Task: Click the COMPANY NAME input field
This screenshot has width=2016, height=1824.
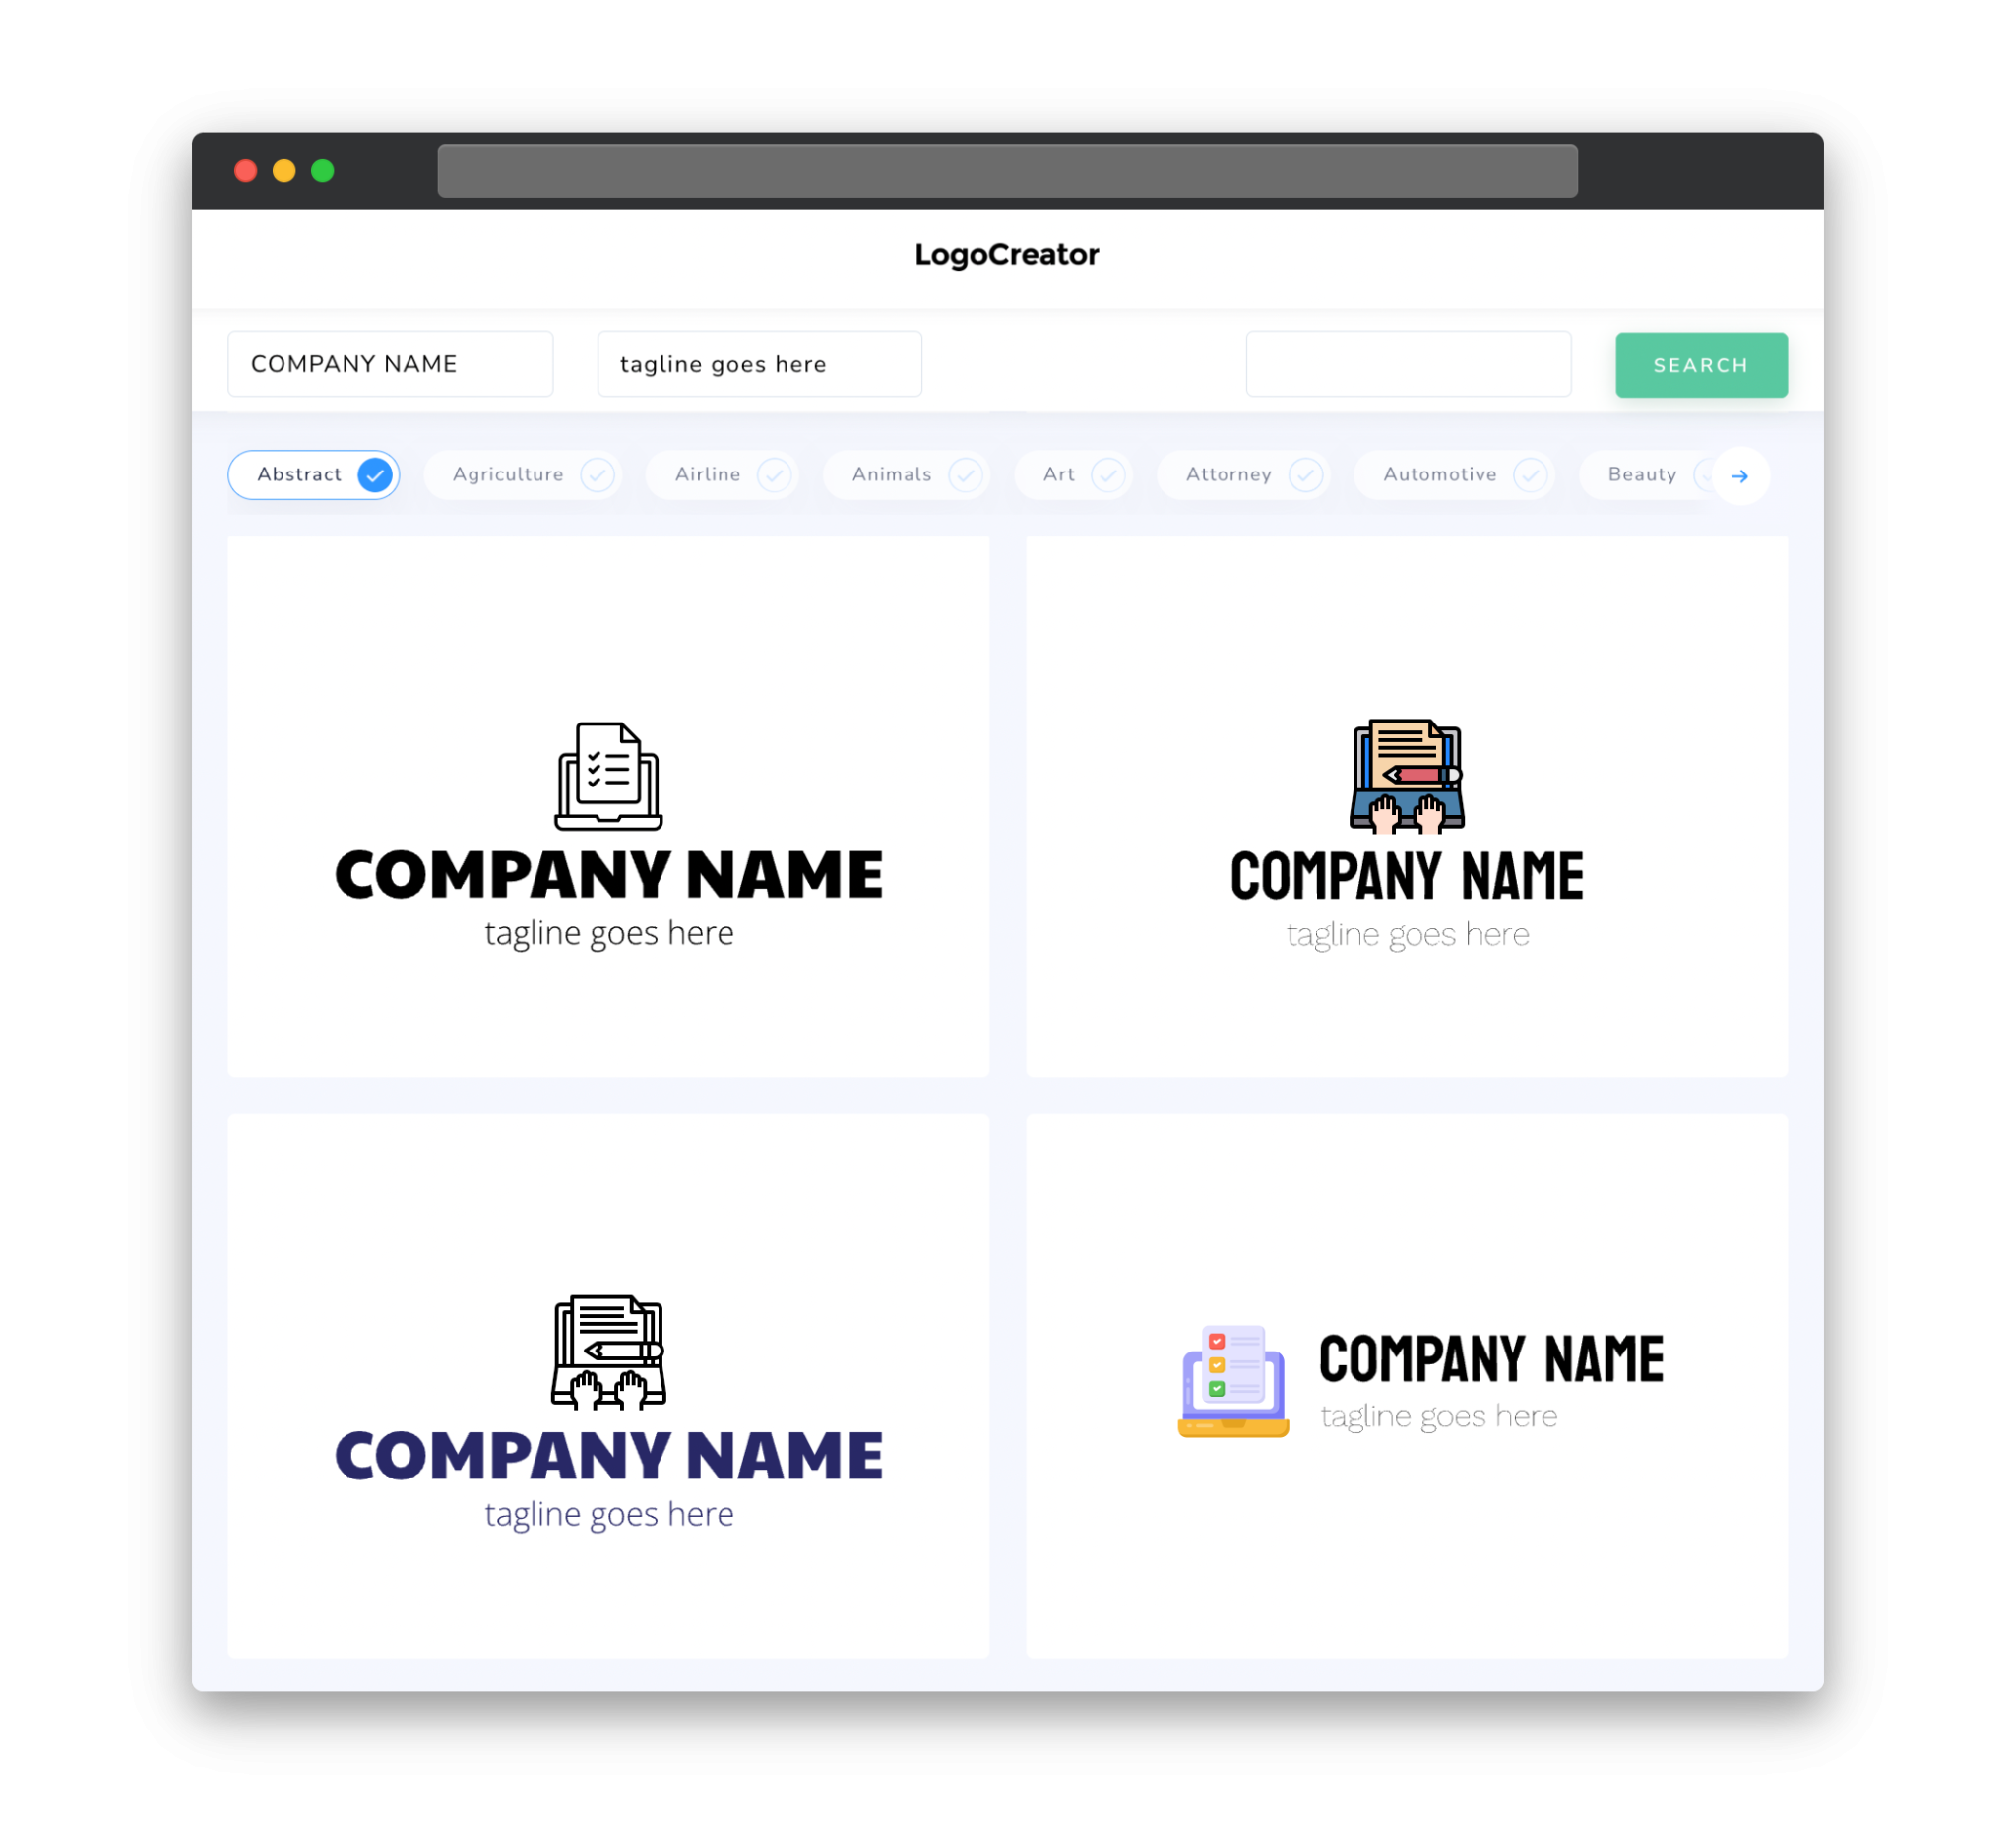Action: 392,363
